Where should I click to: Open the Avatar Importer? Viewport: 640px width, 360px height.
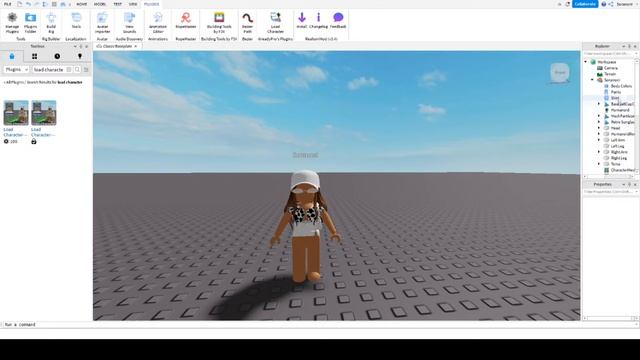tap(102, 23)
